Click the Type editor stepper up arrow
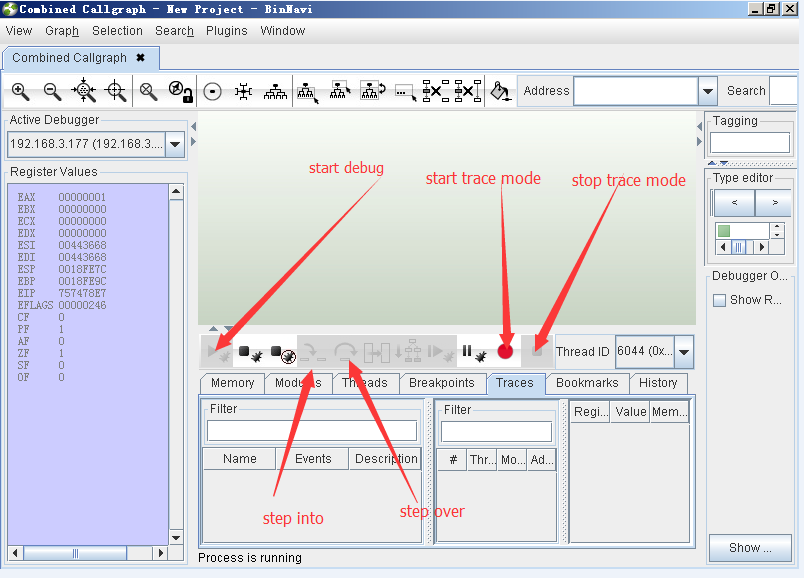The image size is (804, 578). click(x=777, y=226)
